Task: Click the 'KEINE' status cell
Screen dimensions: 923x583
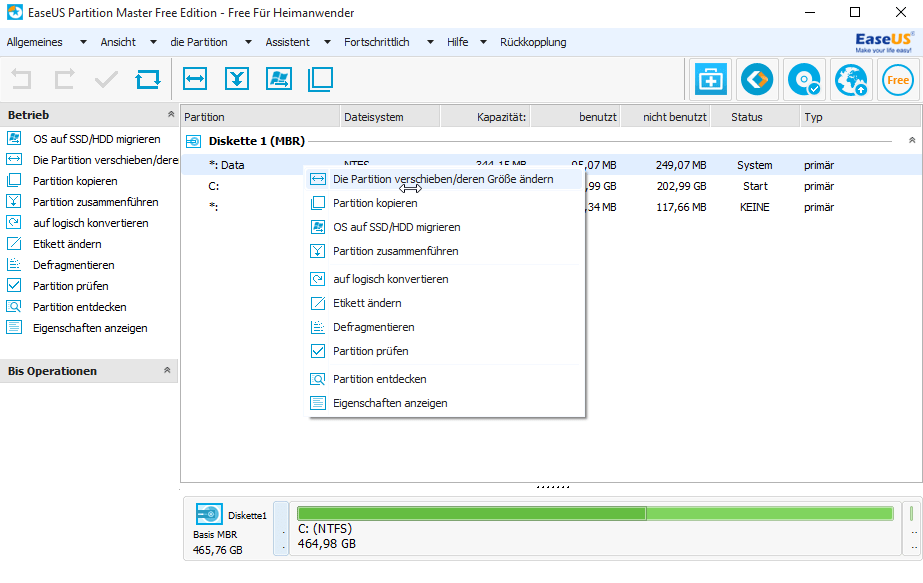Action: click(x=755, y=207)
